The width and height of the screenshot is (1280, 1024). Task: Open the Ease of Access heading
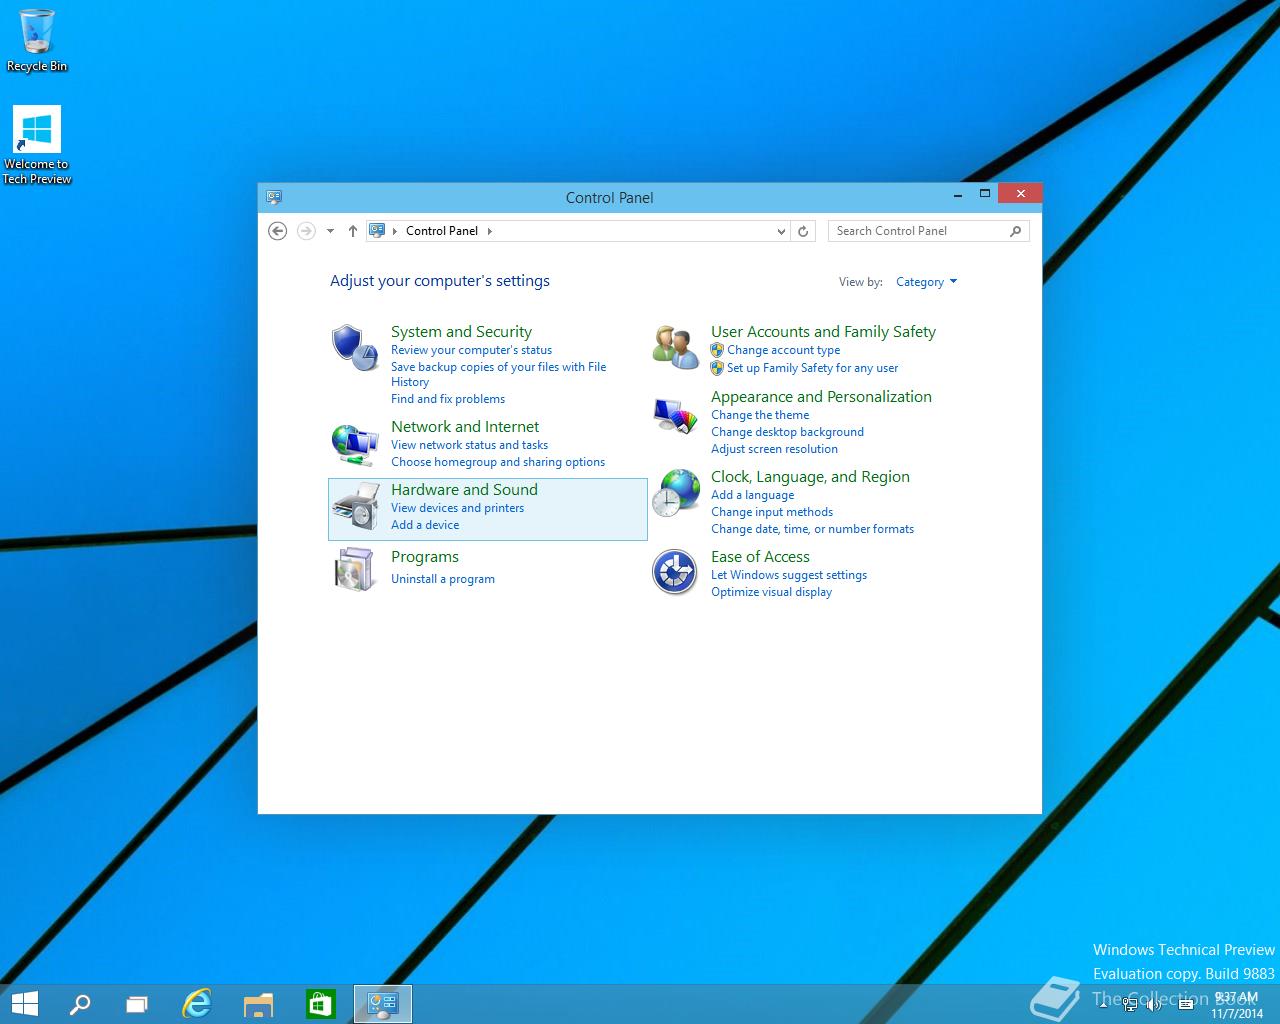point(760,557)
